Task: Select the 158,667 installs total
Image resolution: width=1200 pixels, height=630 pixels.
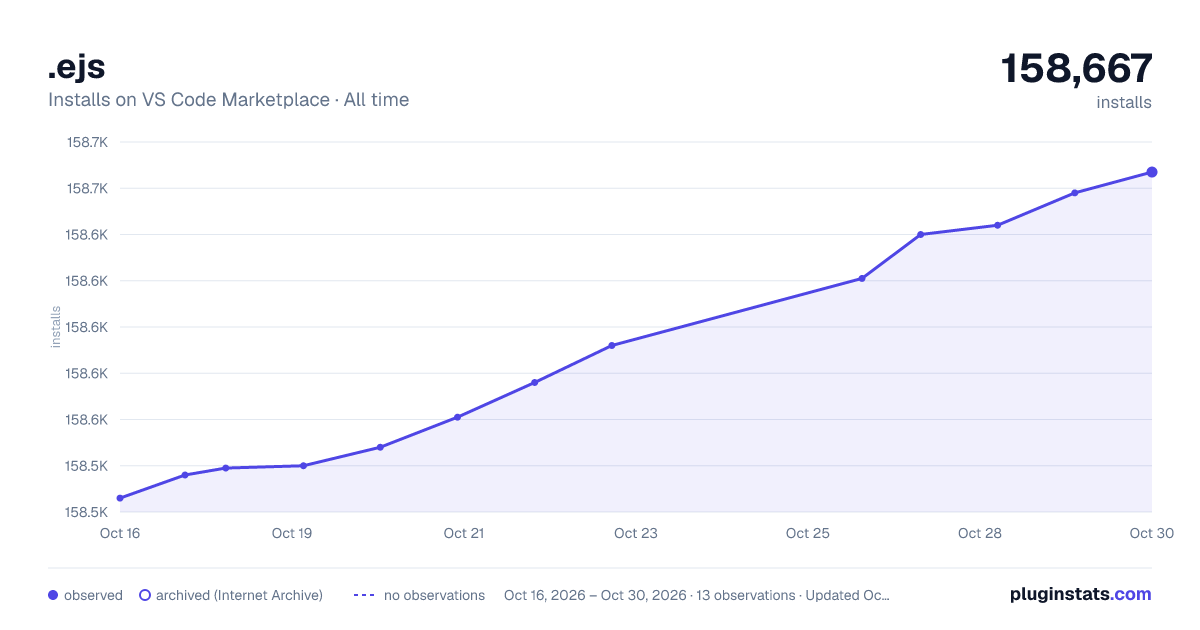Action: 1077,69
